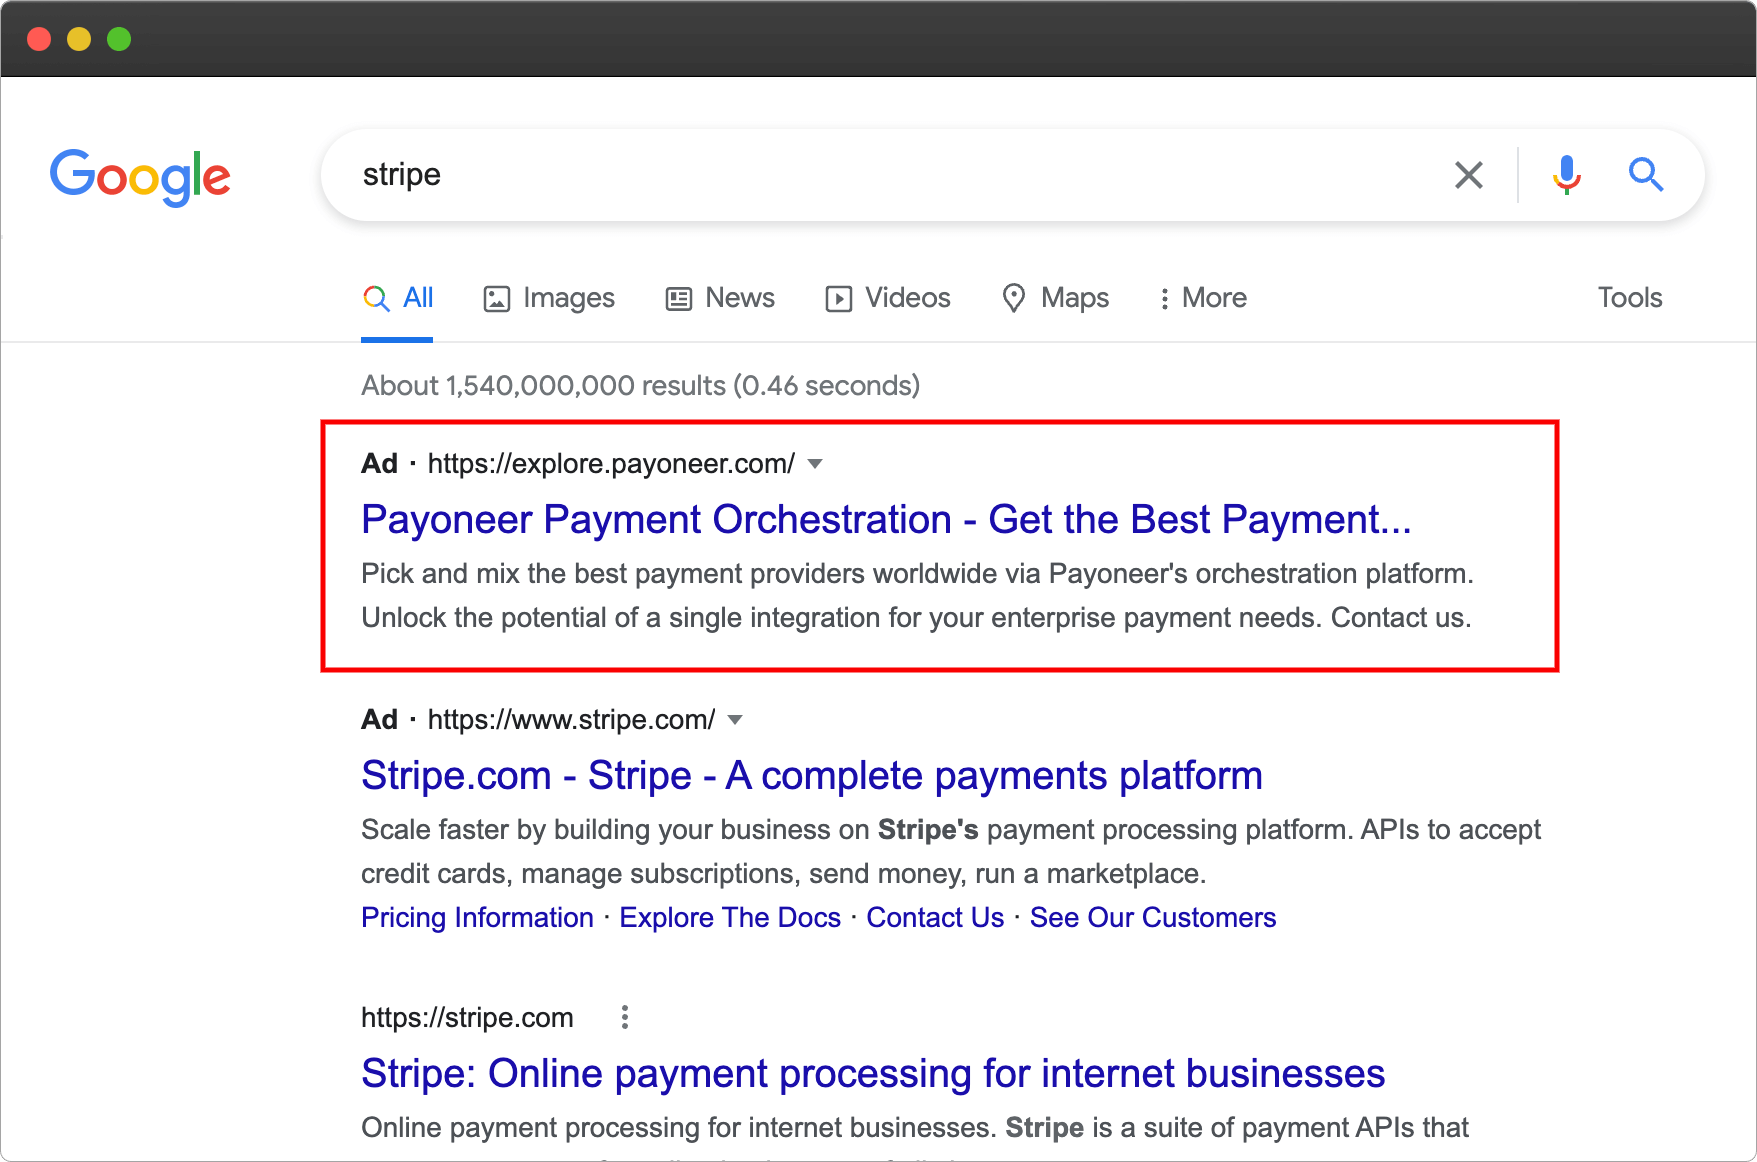Select the All results tab
The height and width of the screenshot is (1162, 1757).
(x=397, y=298)
